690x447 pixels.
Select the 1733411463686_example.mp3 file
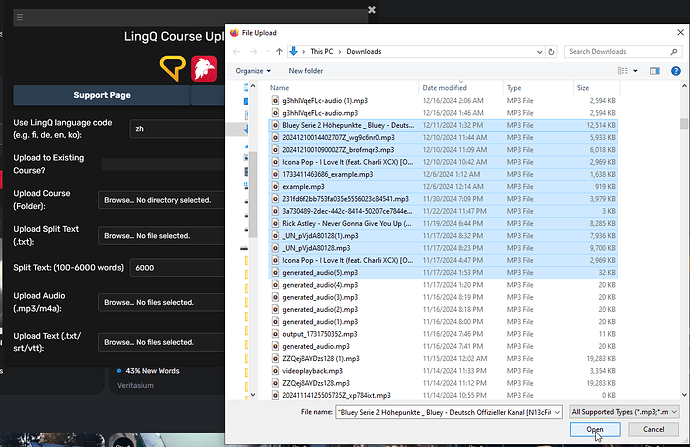point(443,175)
